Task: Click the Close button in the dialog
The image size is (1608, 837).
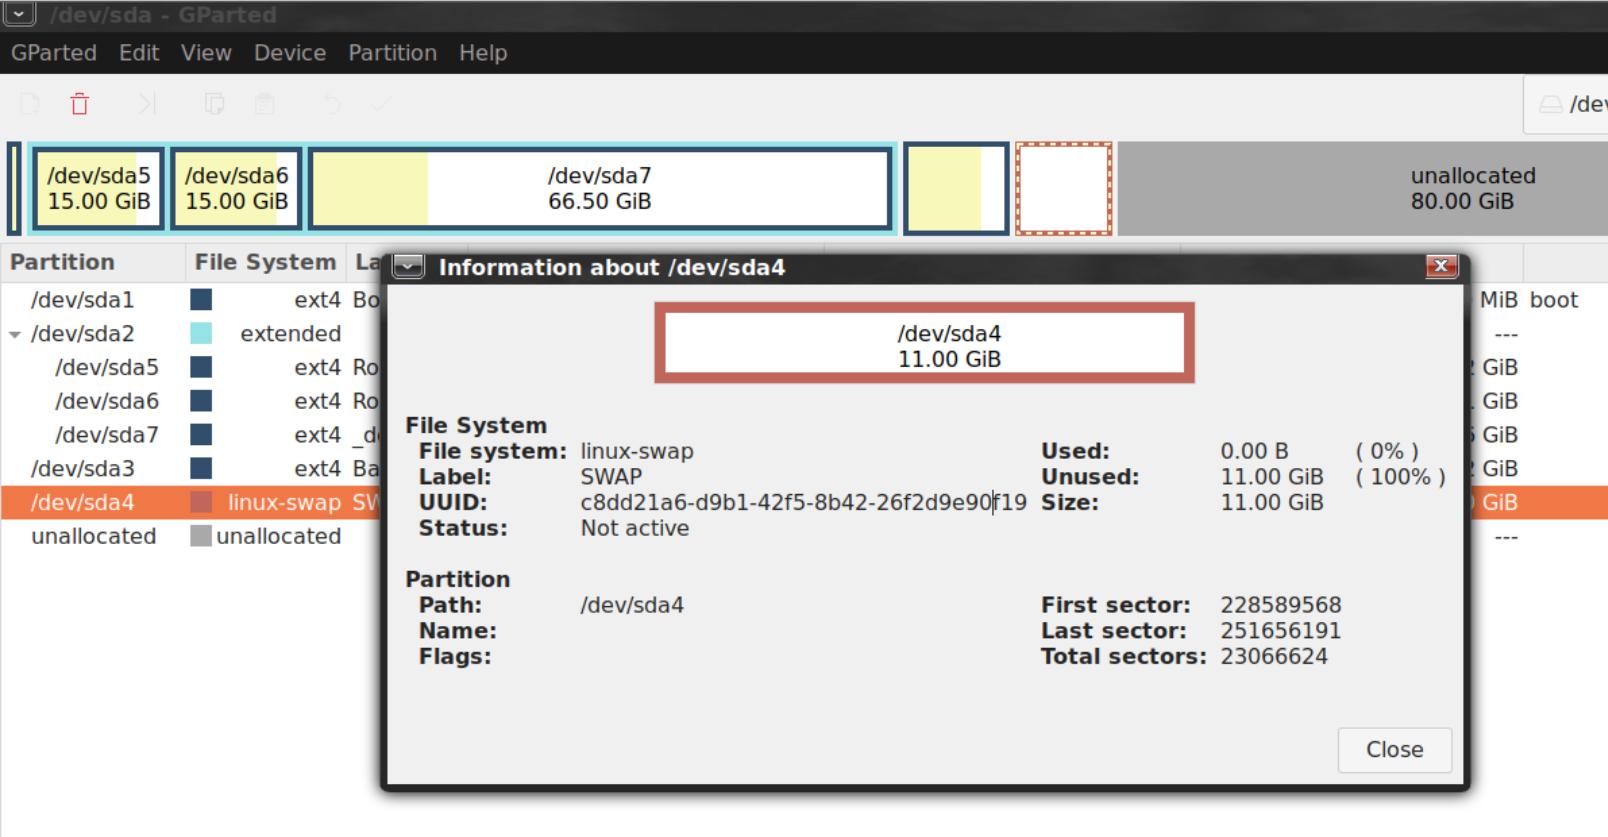Action: point(1393,749)
